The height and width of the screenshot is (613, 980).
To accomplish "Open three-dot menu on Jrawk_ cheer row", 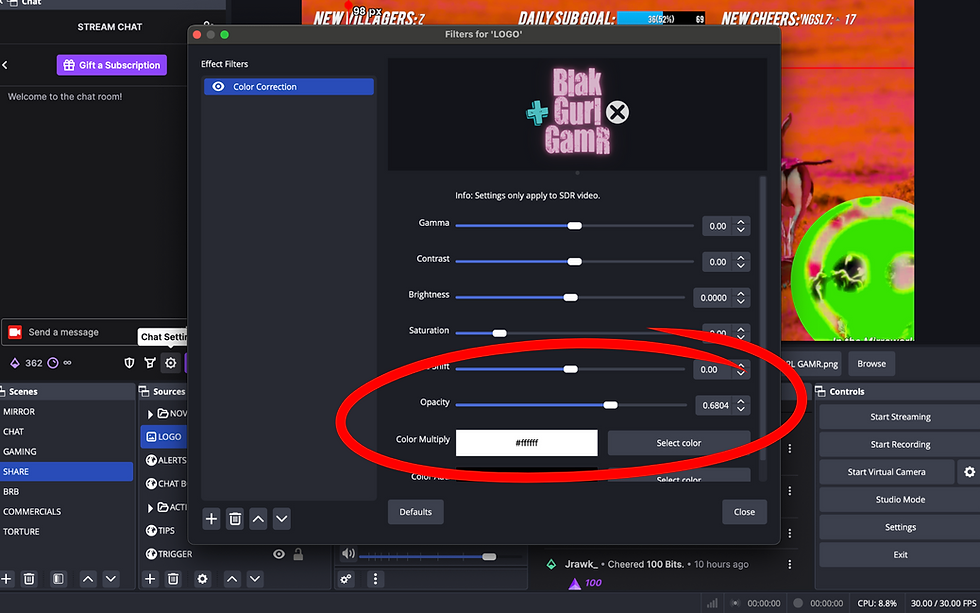I will pos(790,564).
